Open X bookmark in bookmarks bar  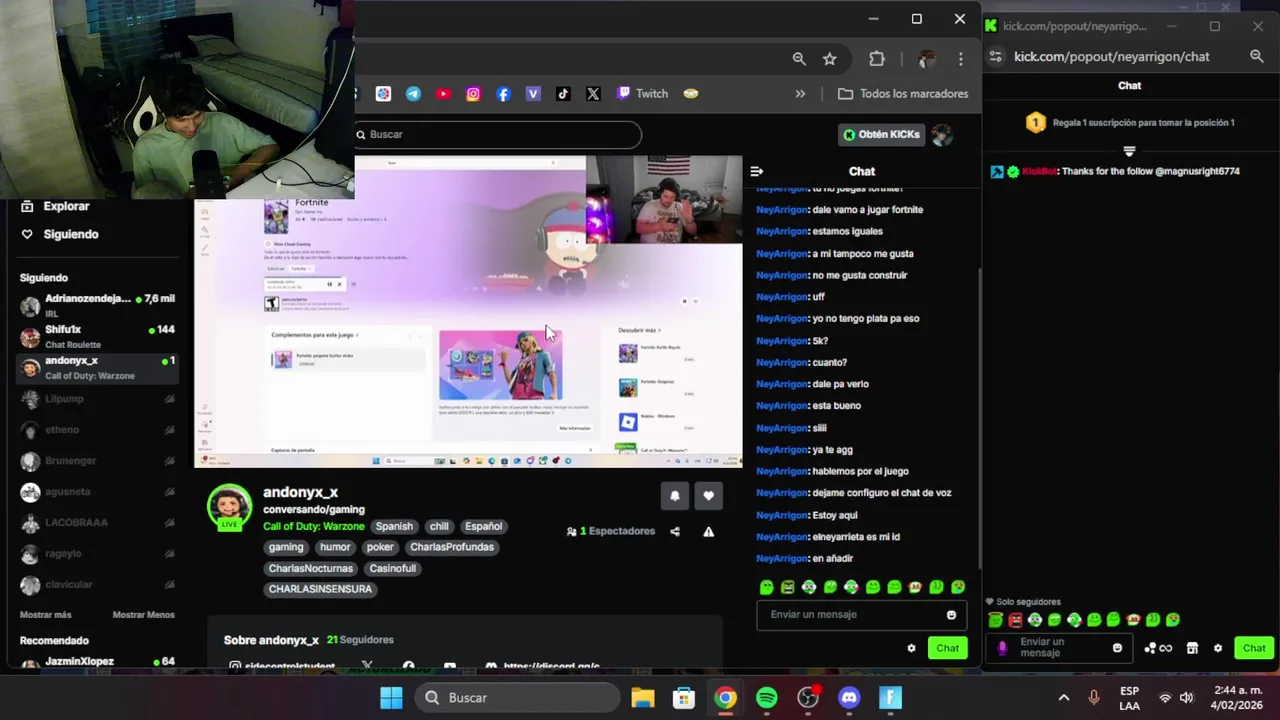(593, 93)
